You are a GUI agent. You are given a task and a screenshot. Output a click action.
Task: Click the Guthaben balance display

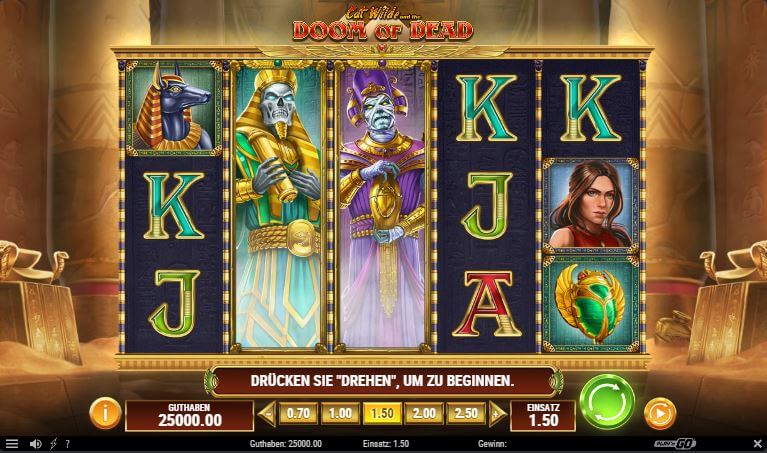(189, 416)
